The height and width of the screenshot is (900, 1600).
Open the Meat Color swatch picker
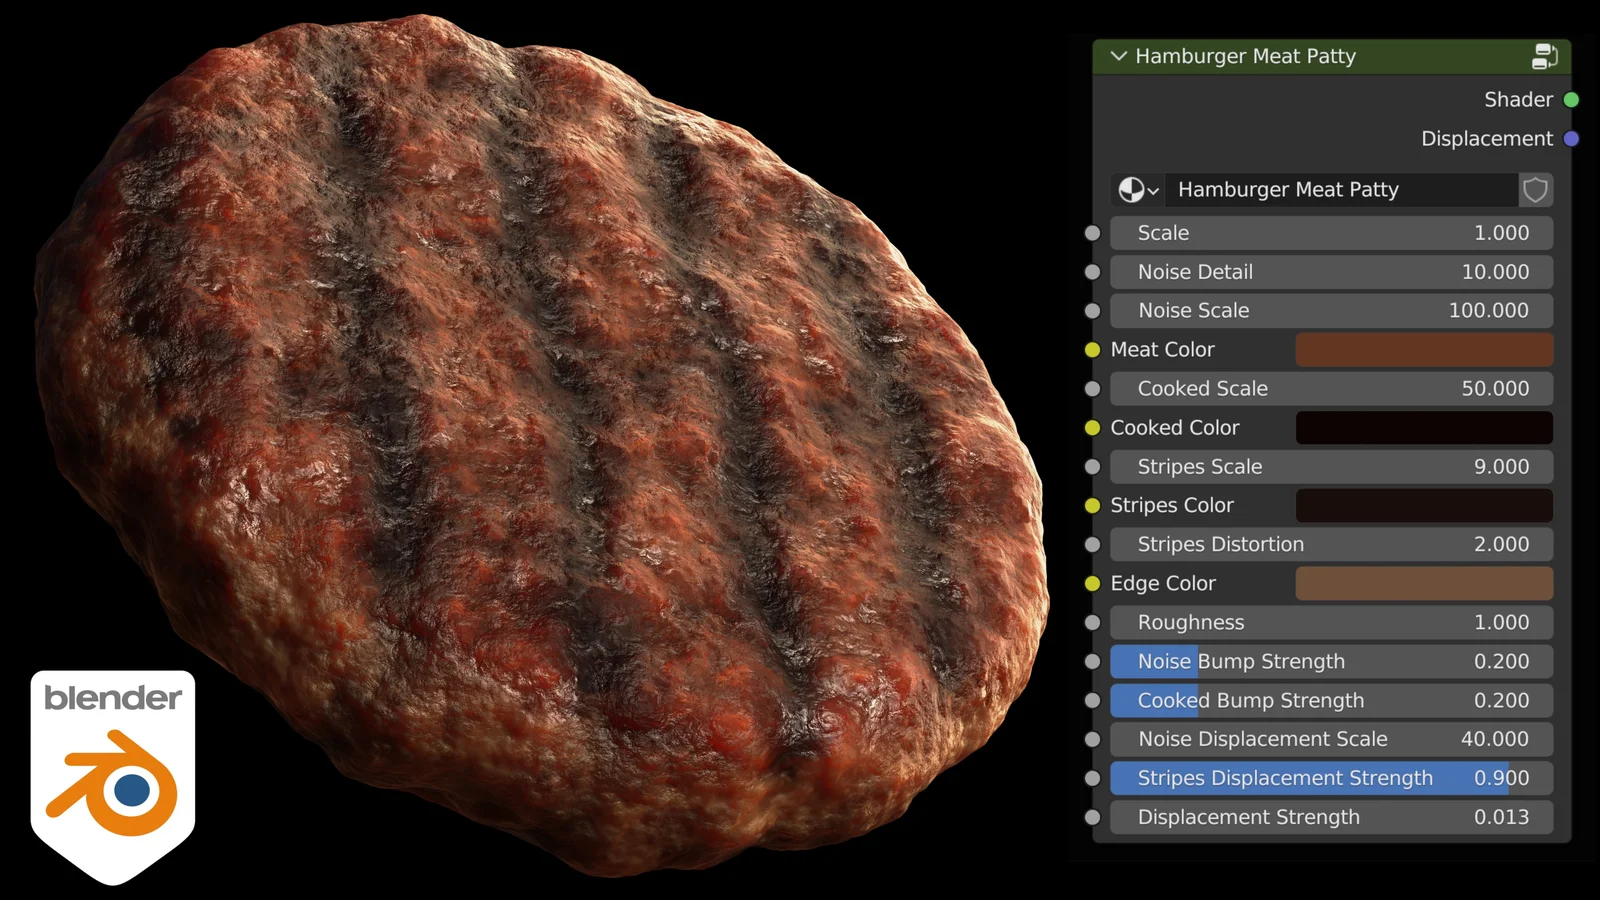(x=1424, y=349)
